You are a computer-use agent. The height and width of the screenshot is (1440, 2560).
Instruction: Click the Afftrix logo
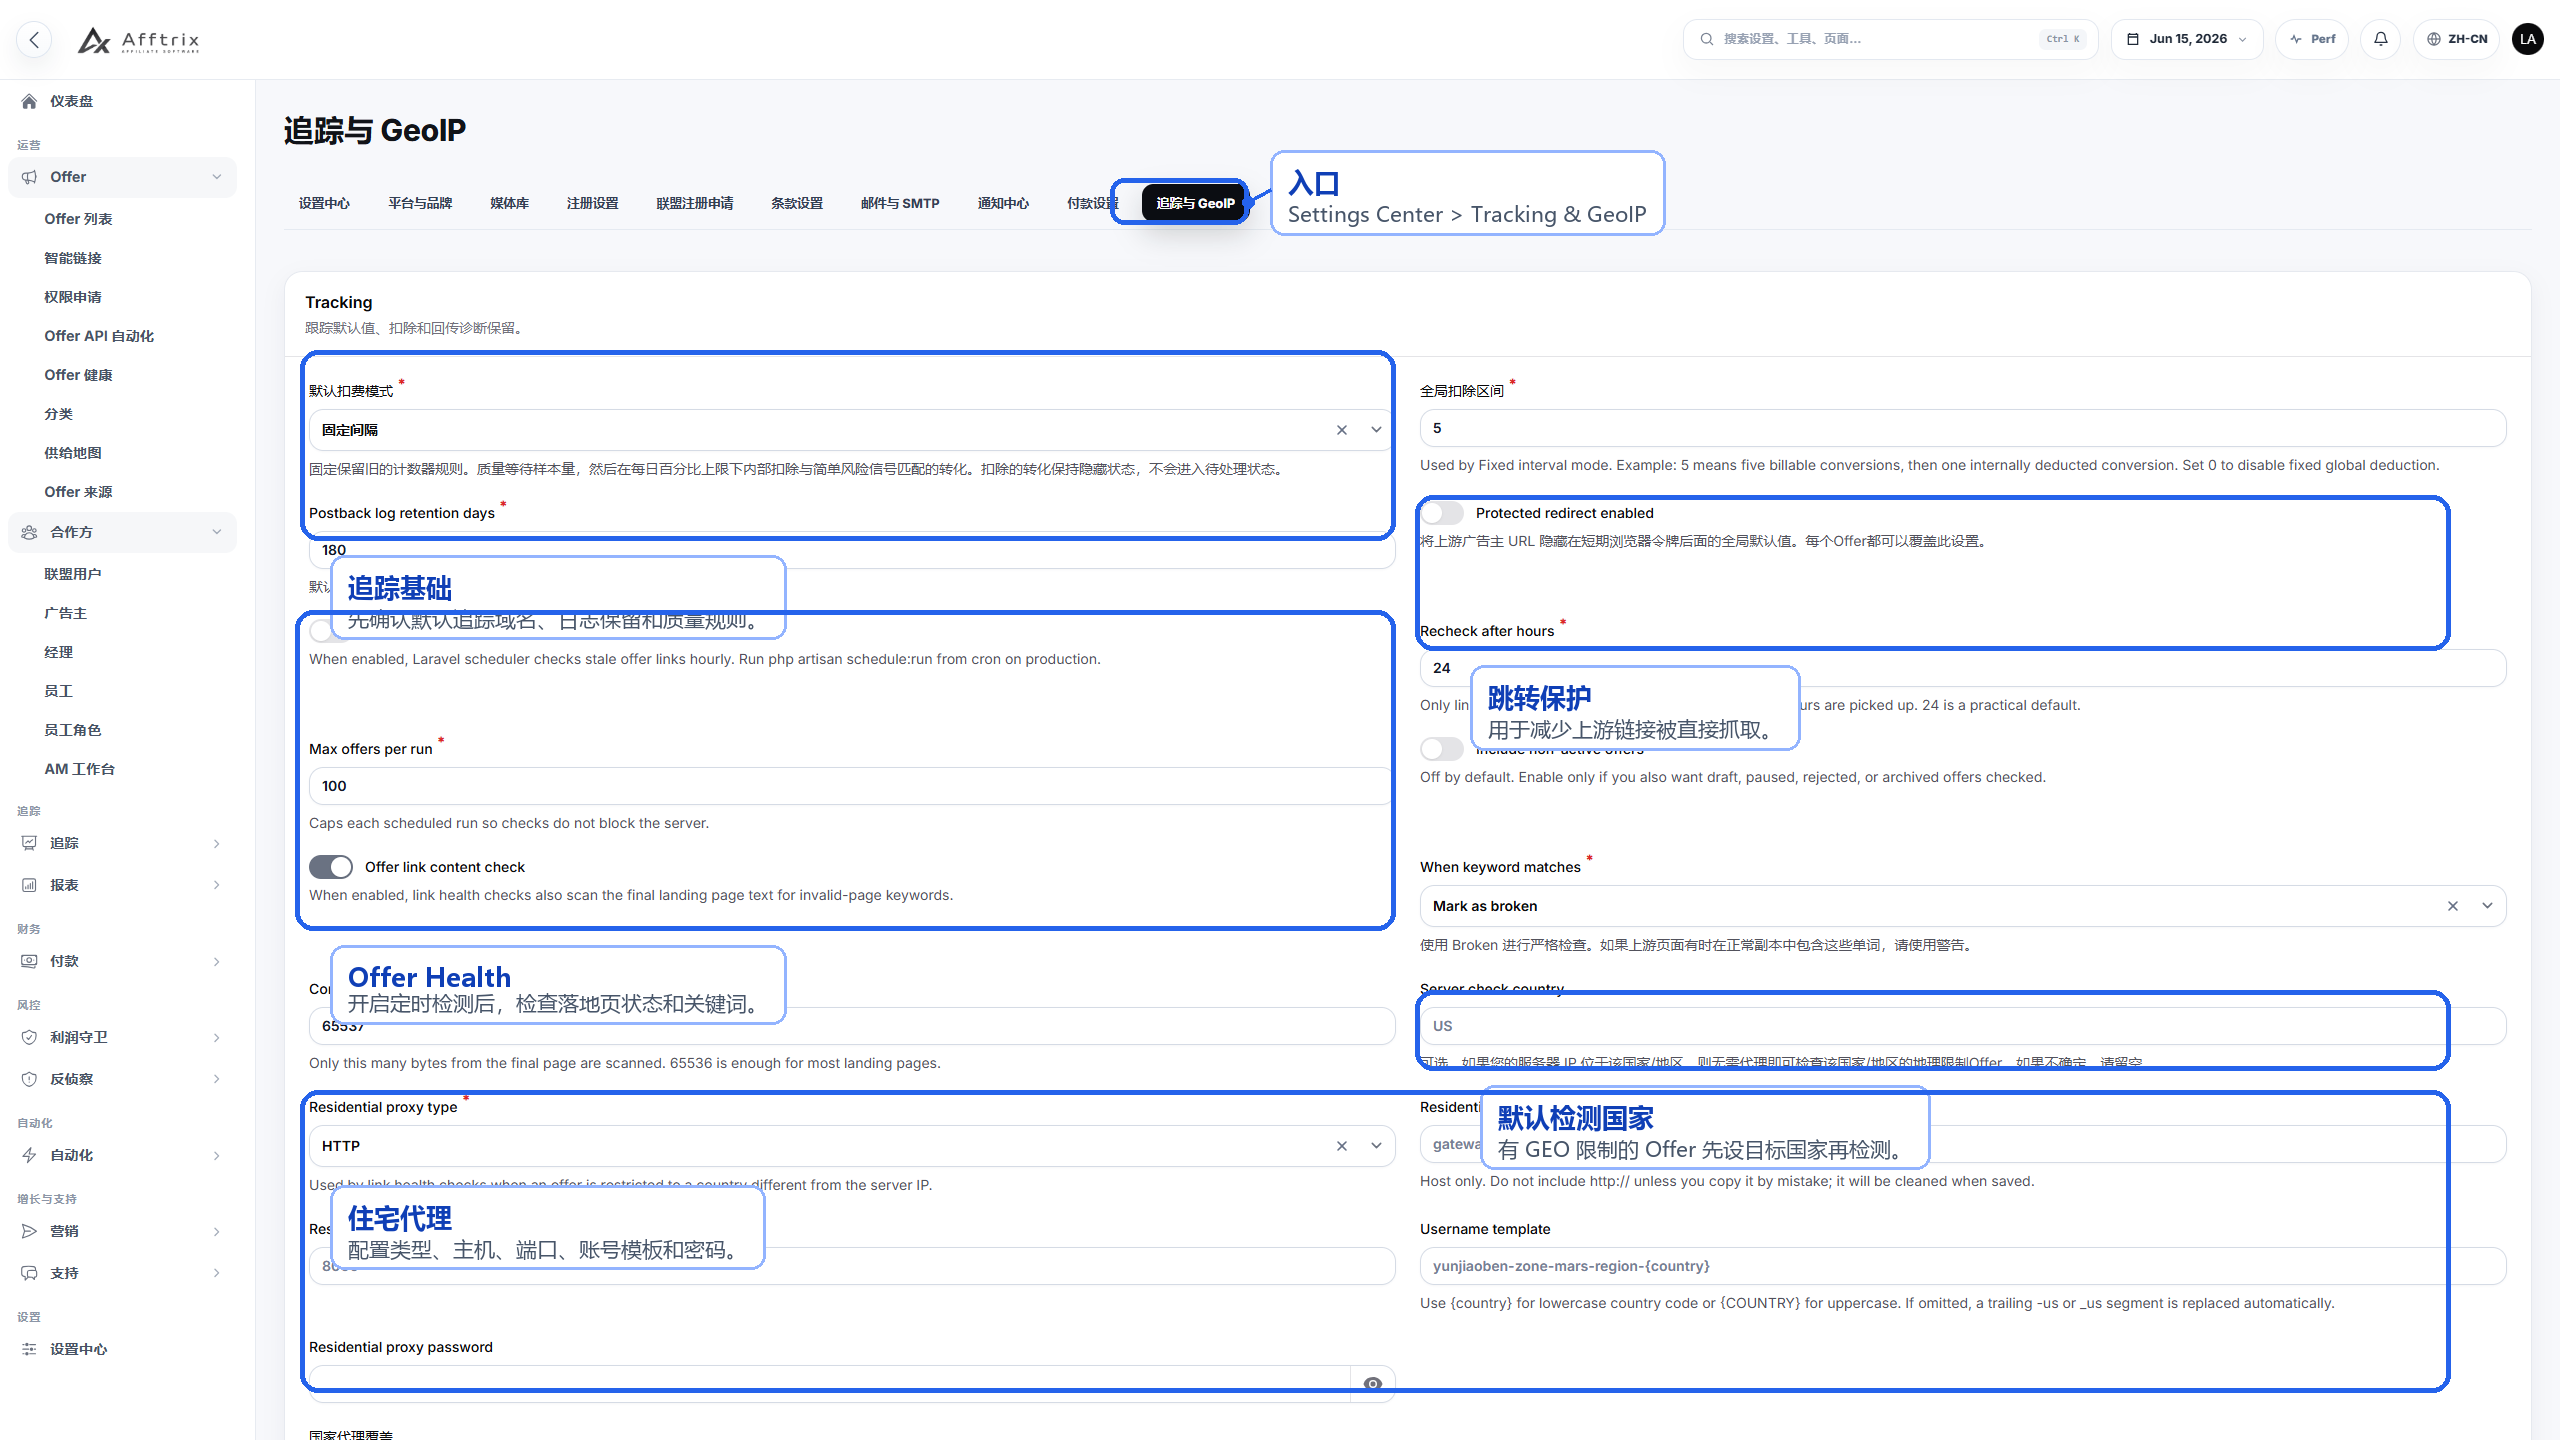click(x=139, y=40)
